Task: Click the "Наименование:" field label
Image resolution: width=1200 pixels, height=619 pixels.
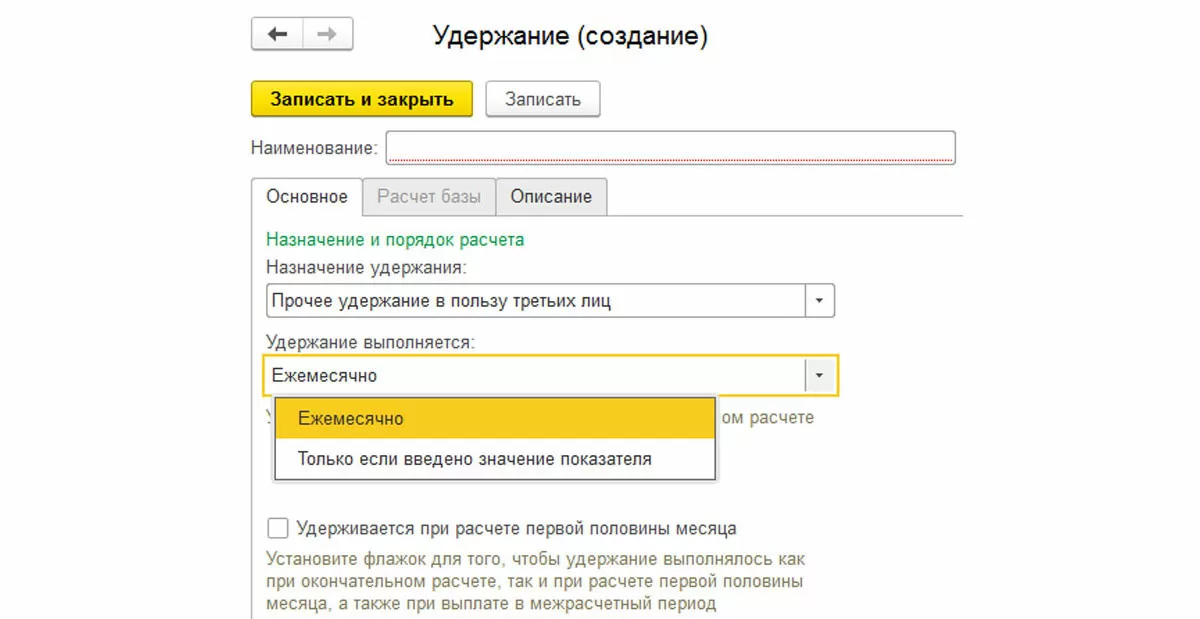Action: (314, 148)
